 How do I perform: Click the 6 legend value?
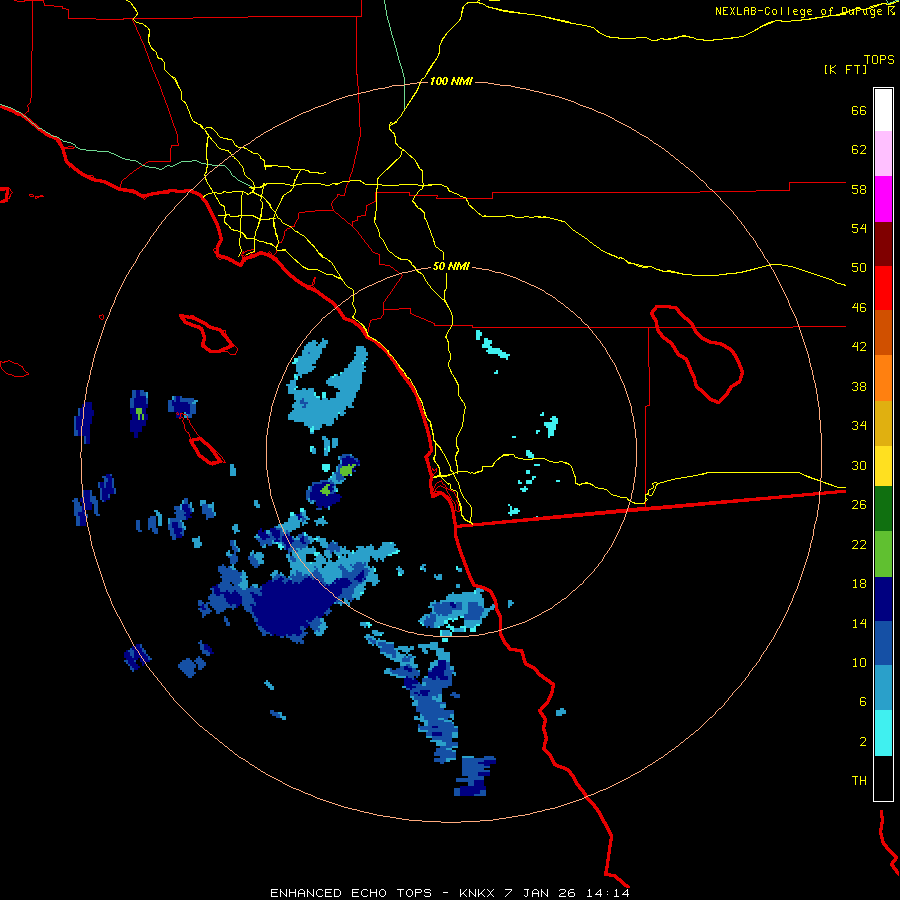coord(862,702)
